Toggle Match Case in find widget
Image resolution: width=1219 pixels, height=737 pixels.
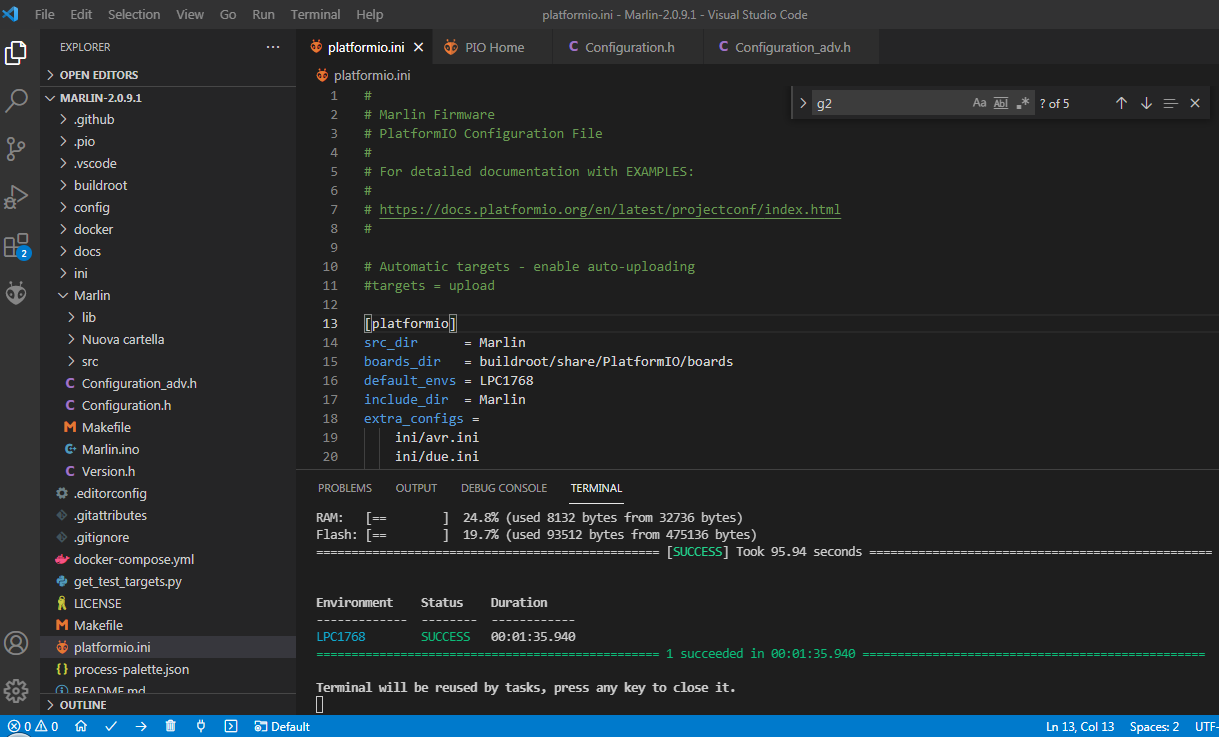(979, 103)
